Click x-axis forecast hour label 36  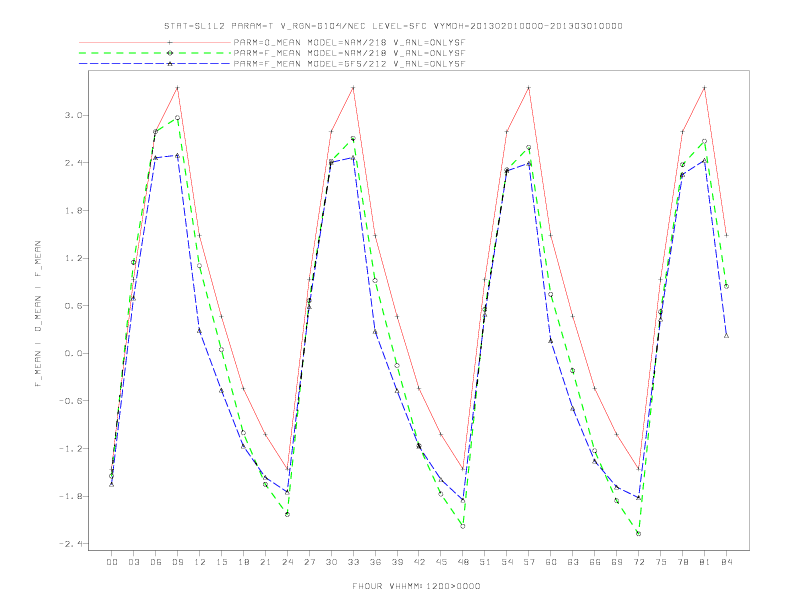click(375, 562)
